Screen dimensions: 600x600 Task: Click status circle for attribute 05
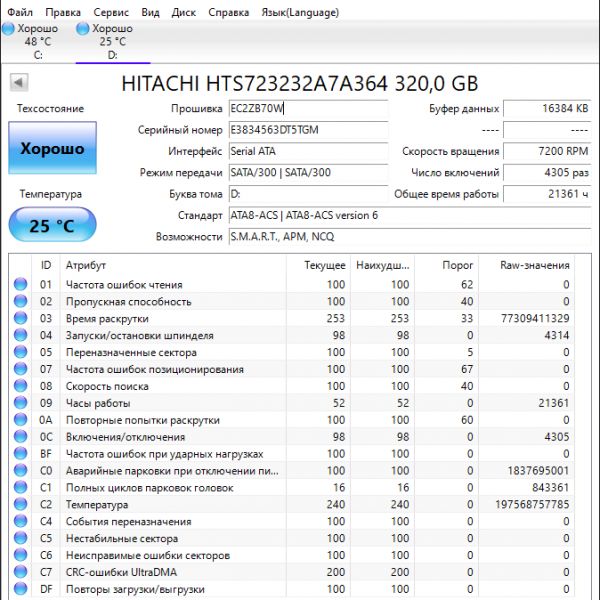point(20,352)
